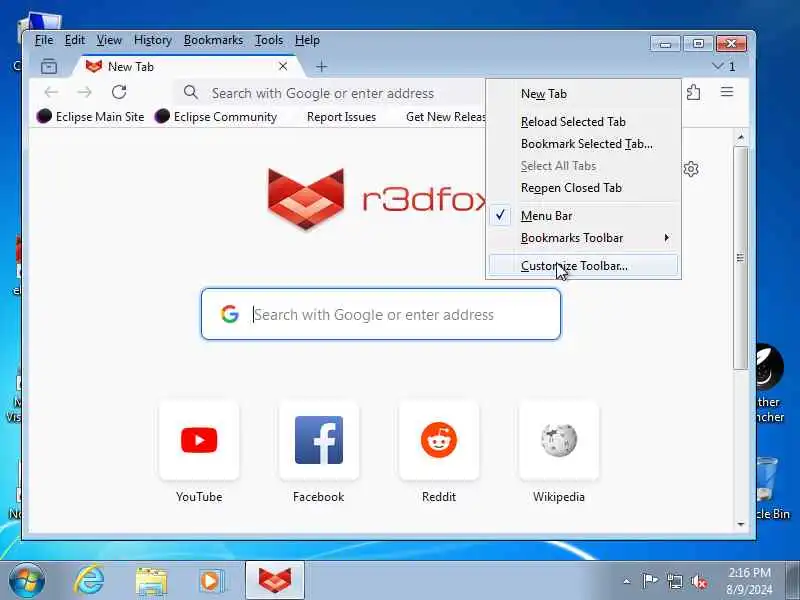The image size is (800, 600).
Task: Go back with the back arrow
Action: coord(51,92)
